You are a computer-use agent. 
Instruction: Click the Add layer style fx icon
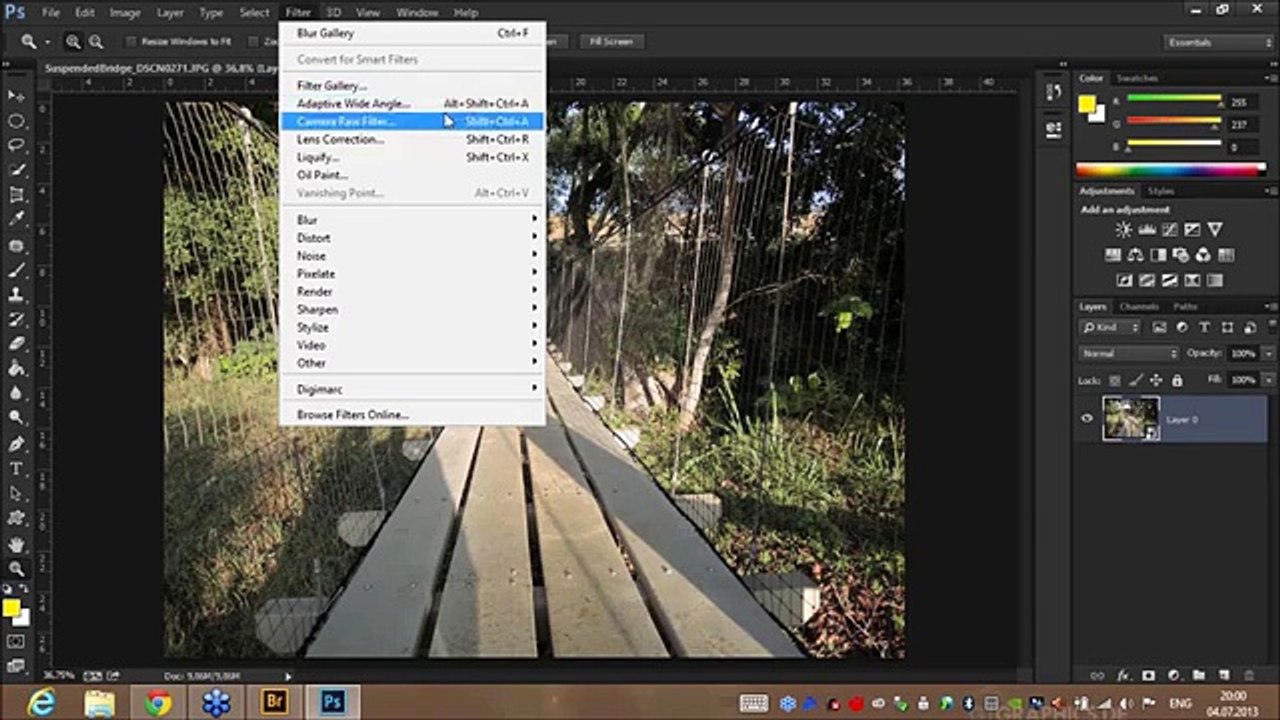(x=1123, y=676)
